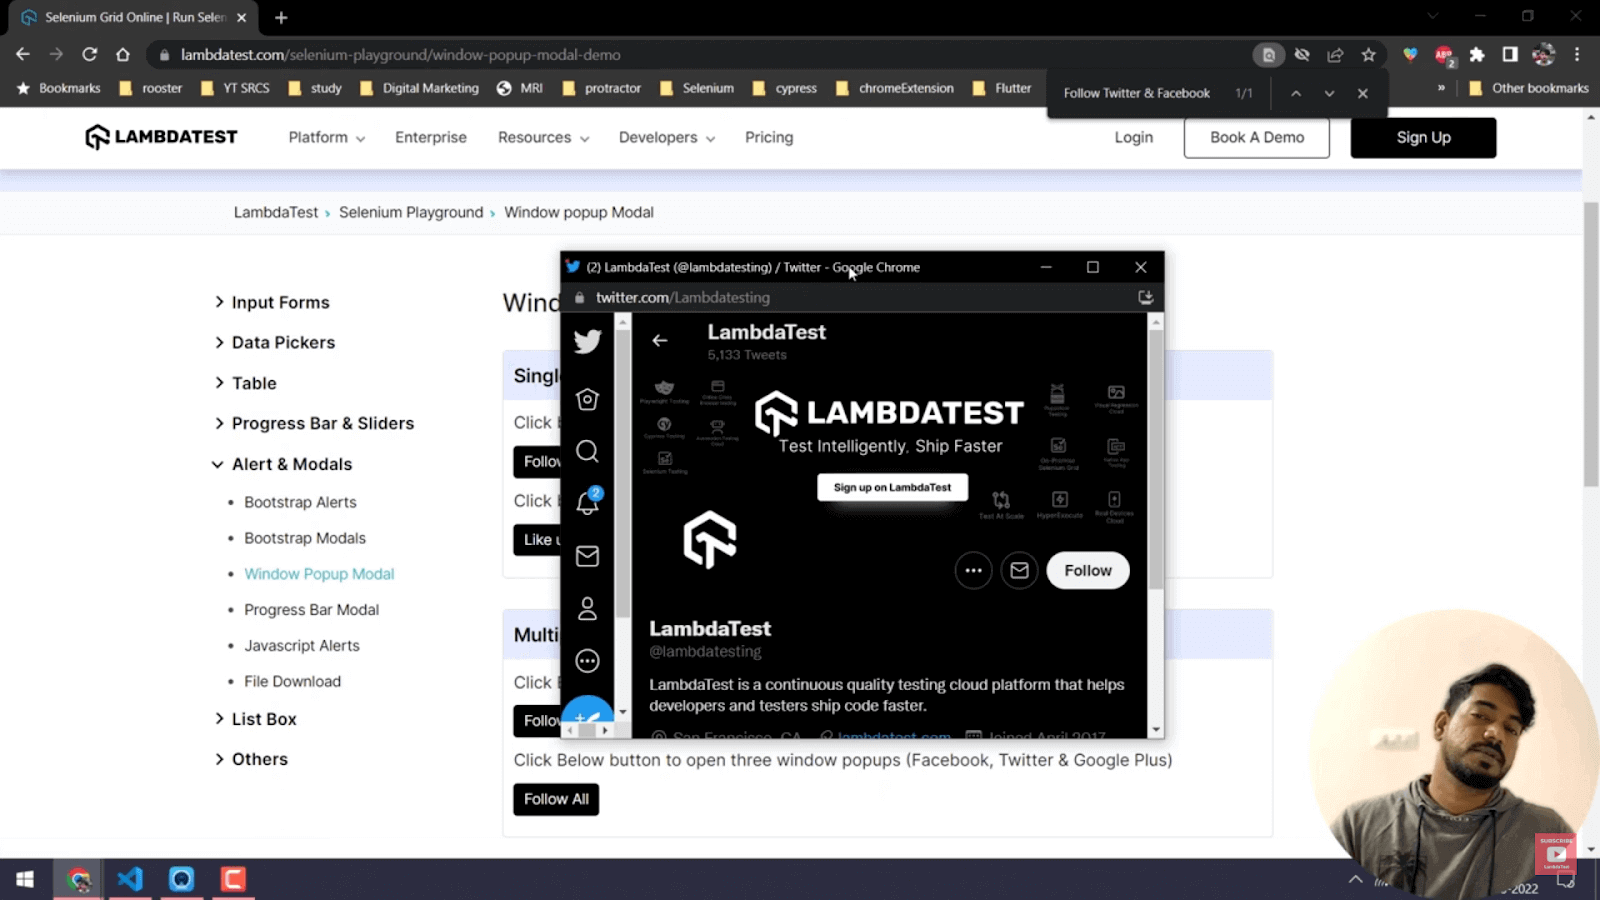The image size is (1600, 900).
Task: Click the Follow button on Twitter profile
Action: point(1088,571)
